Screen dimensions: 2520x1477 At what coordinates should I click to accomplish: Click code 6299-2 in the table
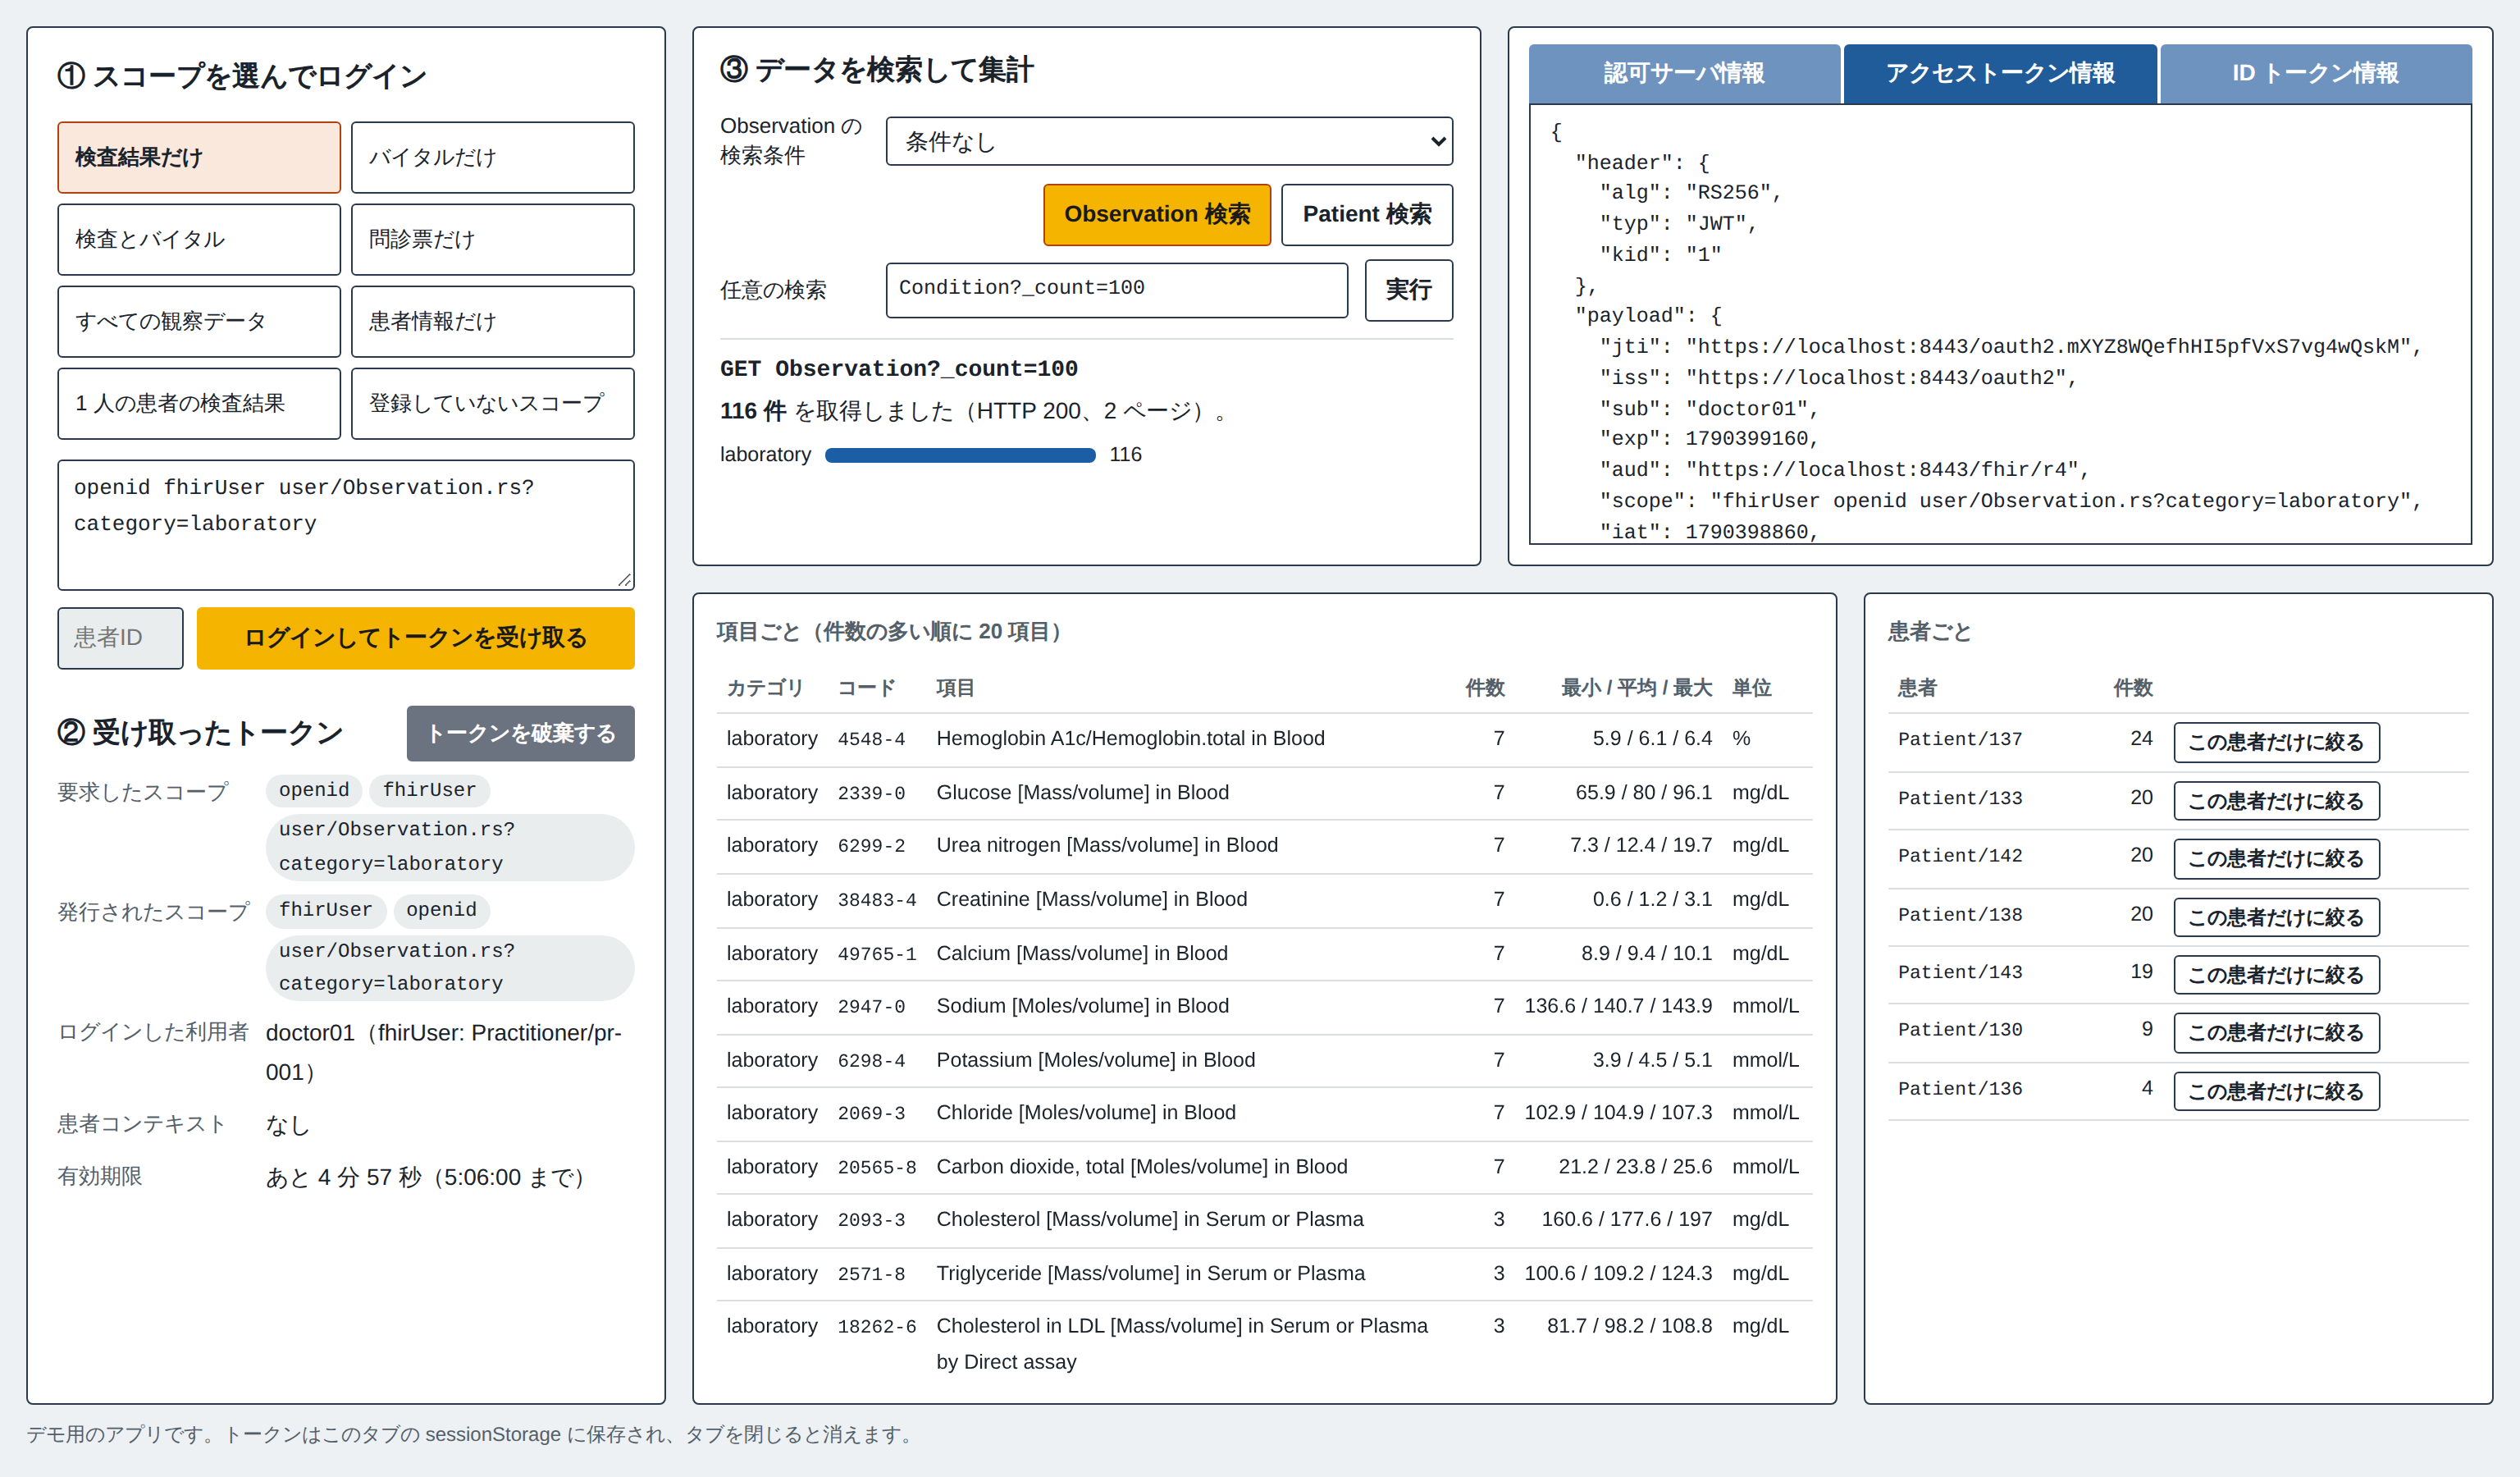click(x=871, y=846)
